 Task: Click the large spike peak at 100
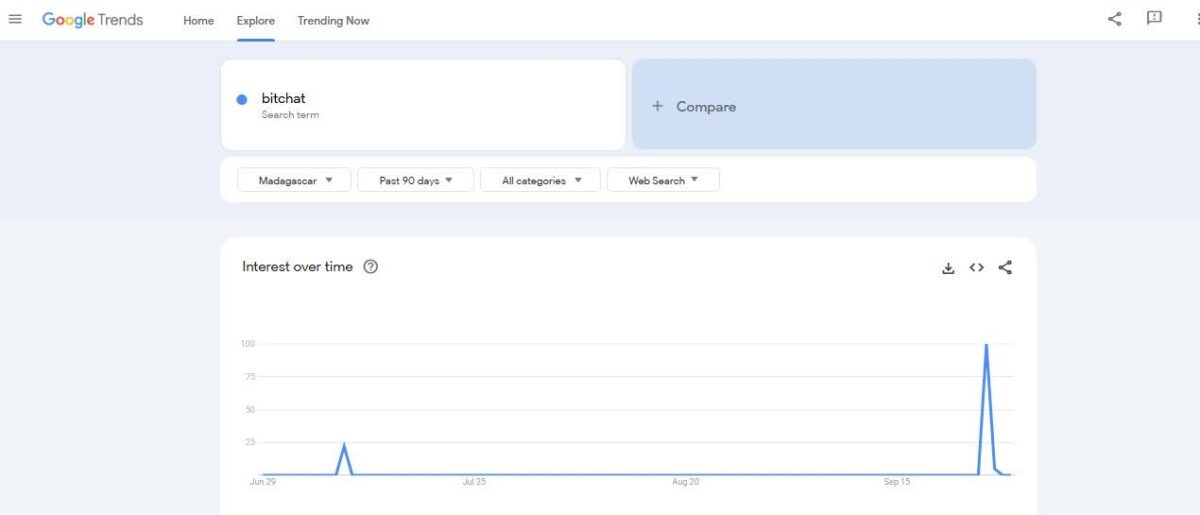pos(986,345)
